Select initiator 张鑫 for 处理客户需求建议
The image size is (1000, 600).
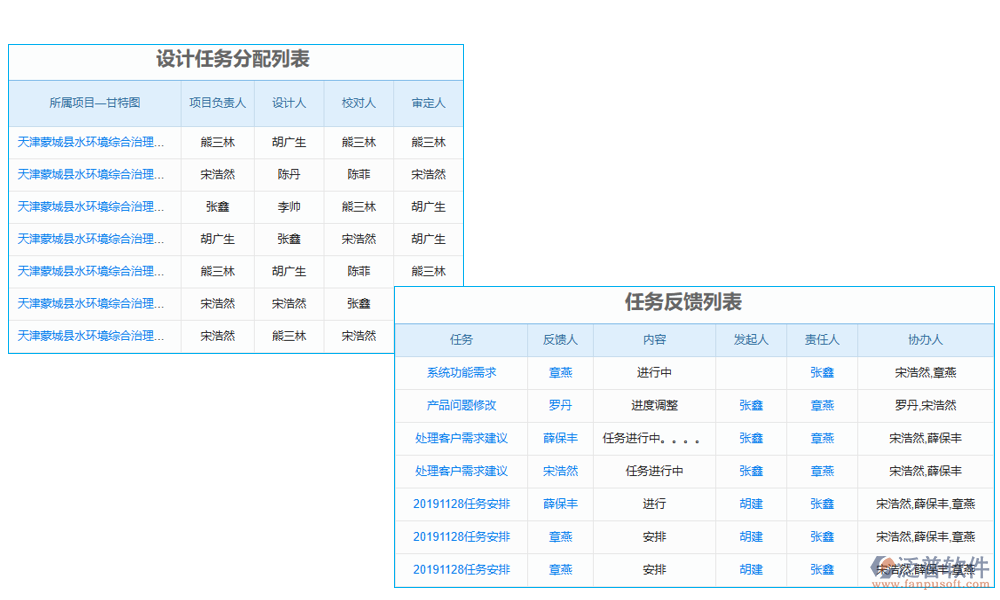pyautogui.click(x=750, y=438)
